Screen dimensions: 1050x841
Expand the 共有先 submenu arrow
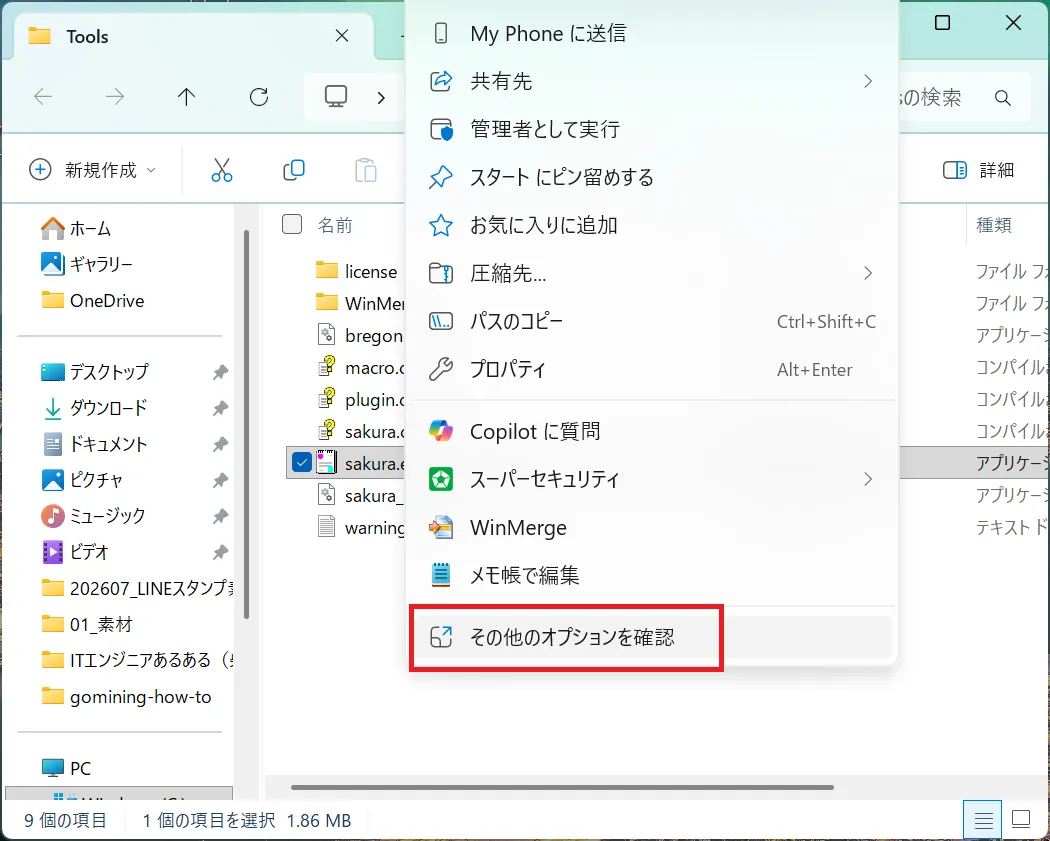868,81
